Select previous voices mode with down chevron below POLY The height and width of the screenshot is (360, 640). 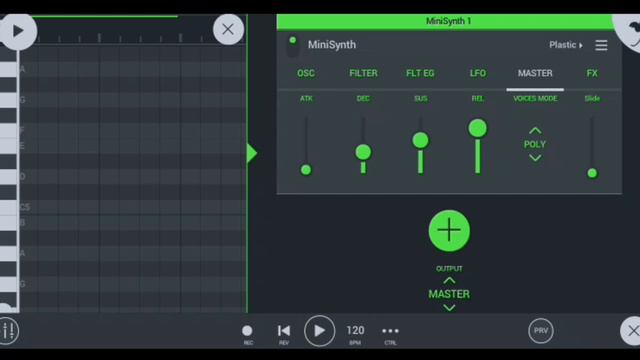click(535, 158)
